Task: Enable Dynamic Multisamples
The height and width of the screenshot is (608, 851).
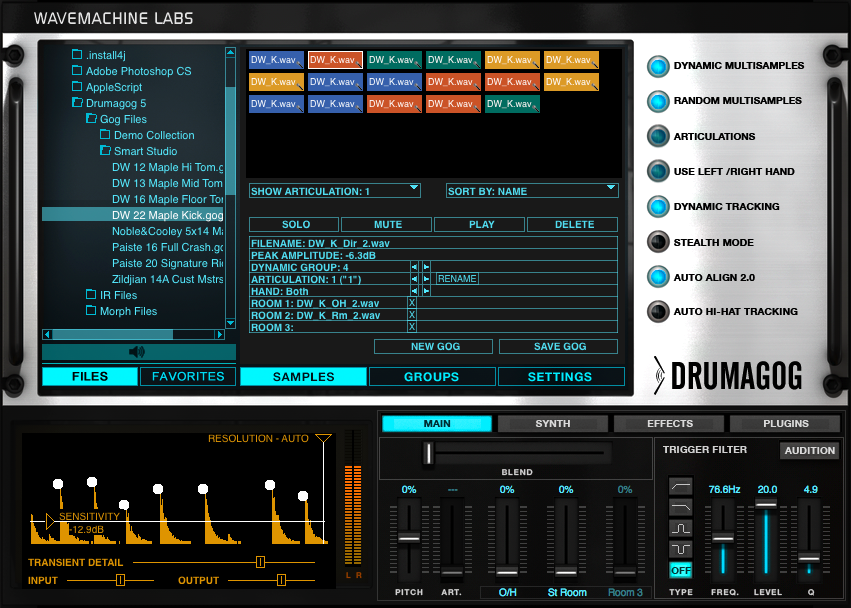Action: pyautogui.click(x=659, y=65)
